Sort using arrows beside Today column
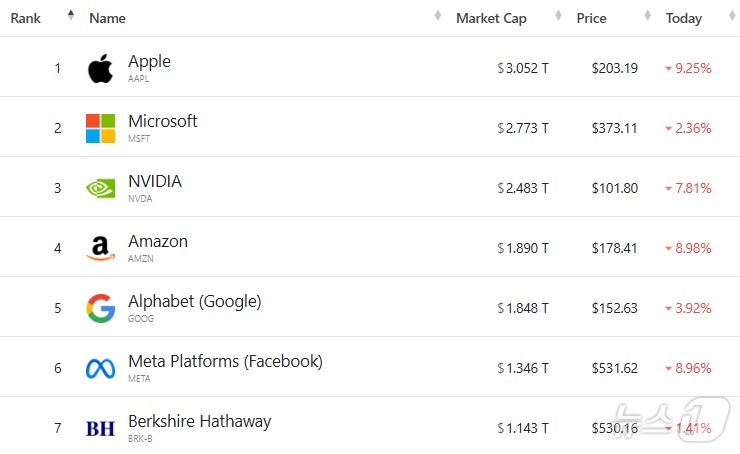740x454 pixels. click(732, 15)
